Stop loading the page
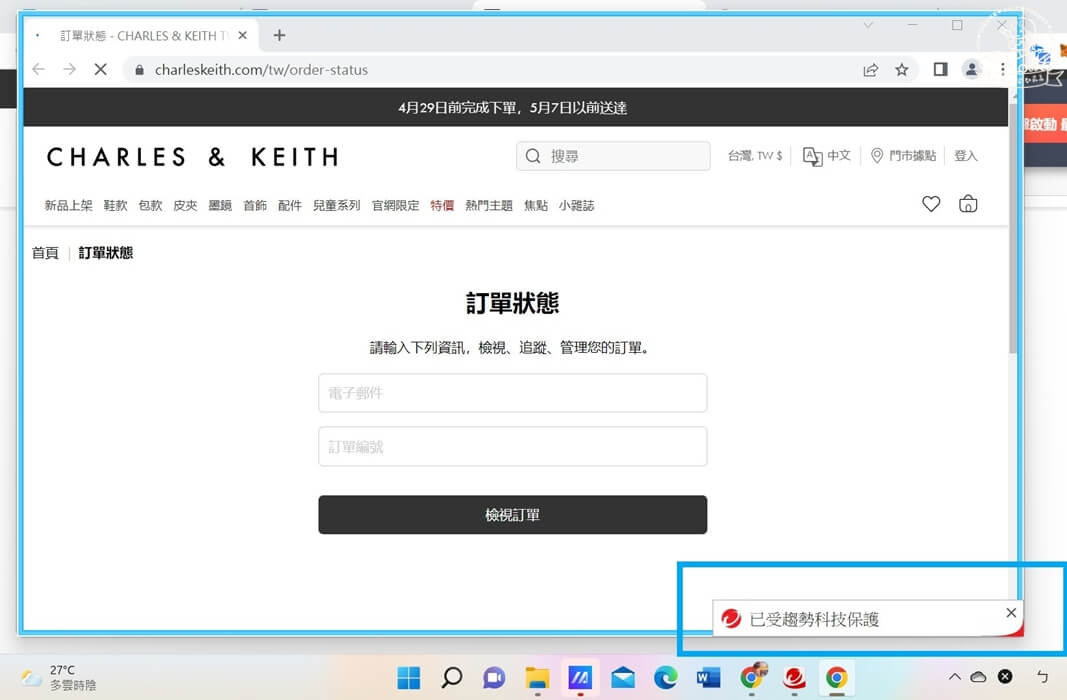This screenshot has width=1067, height=700. (100, 70)
